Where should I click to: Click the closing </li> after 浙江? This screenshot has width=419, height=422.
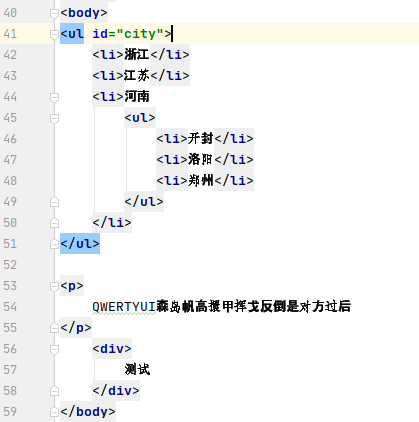coord(170,54)
